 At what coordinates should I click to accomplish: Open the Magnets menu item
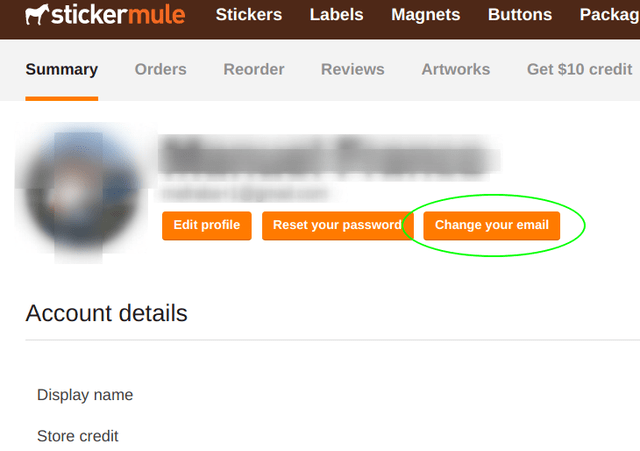(425, 15)
